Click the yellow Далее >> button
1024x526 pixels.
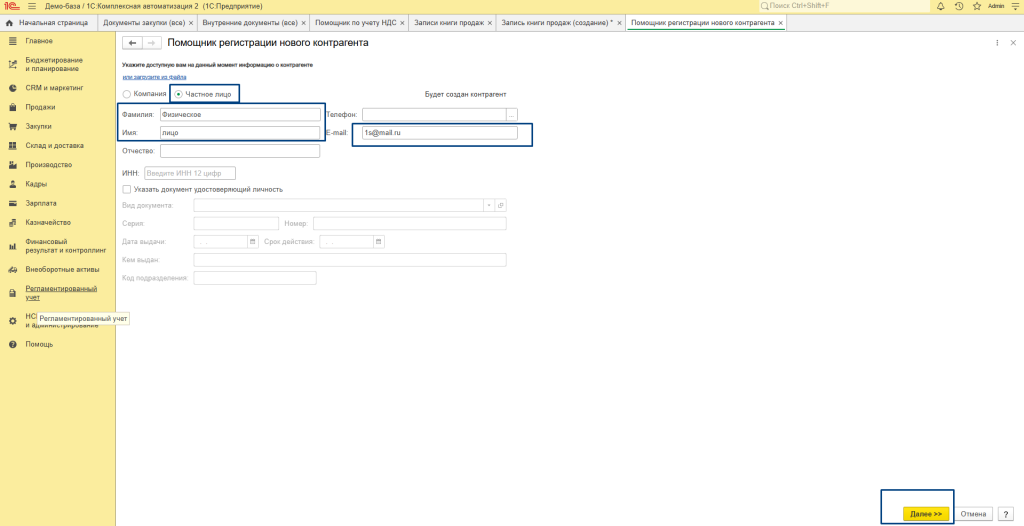point(926,514)
